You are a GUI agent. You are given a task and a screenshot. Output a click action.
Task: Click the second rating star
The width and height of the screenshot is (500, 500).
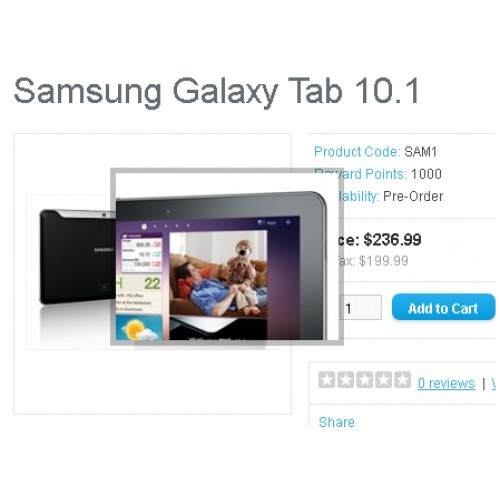pos(346,380)
